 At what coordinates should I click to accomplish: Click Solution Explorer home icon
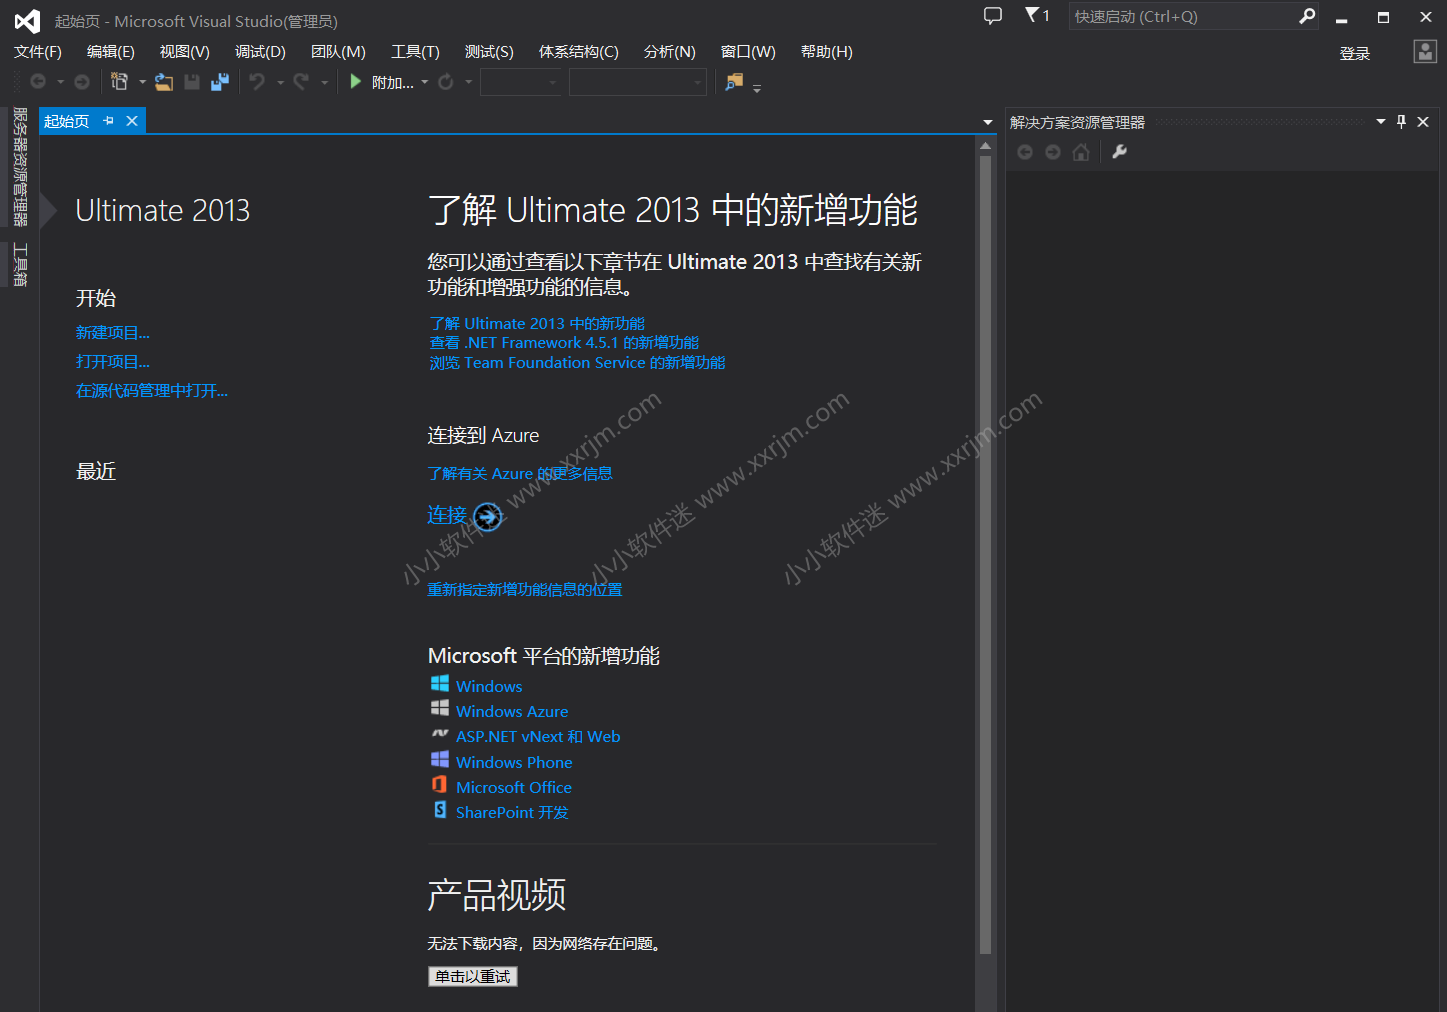pos(1081,152)
